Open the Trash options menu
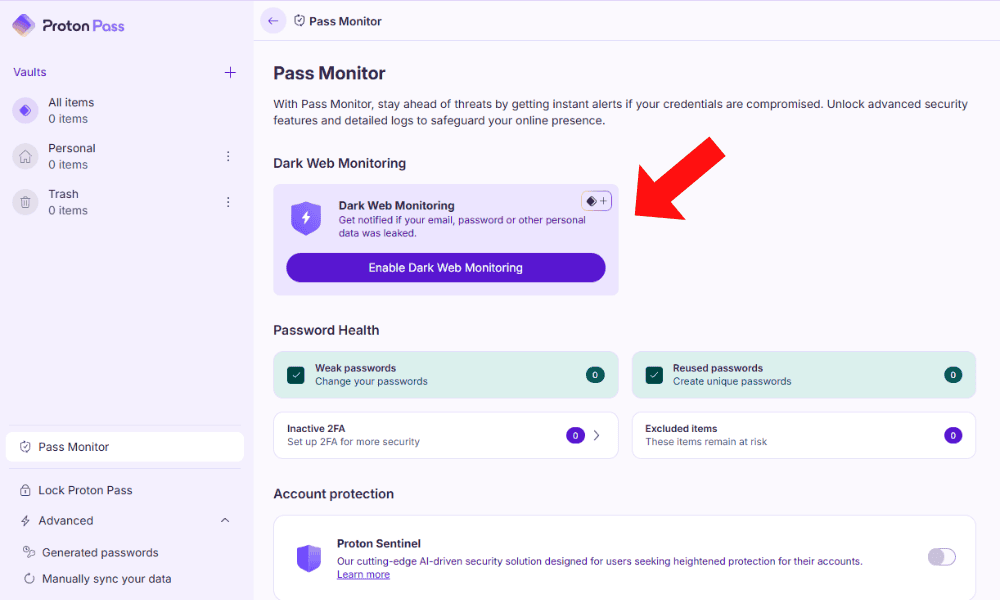The image size is (1000, 600). (x=228, y=202)
